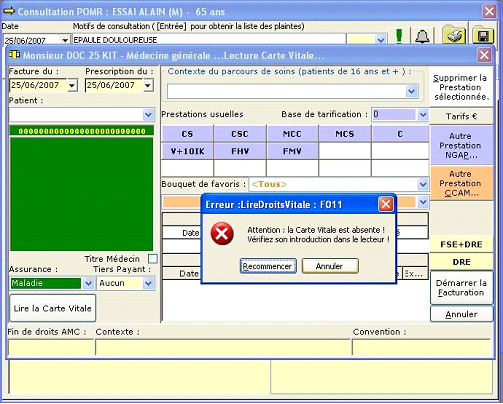Open the printer folder icon

[x=454, y=34]
